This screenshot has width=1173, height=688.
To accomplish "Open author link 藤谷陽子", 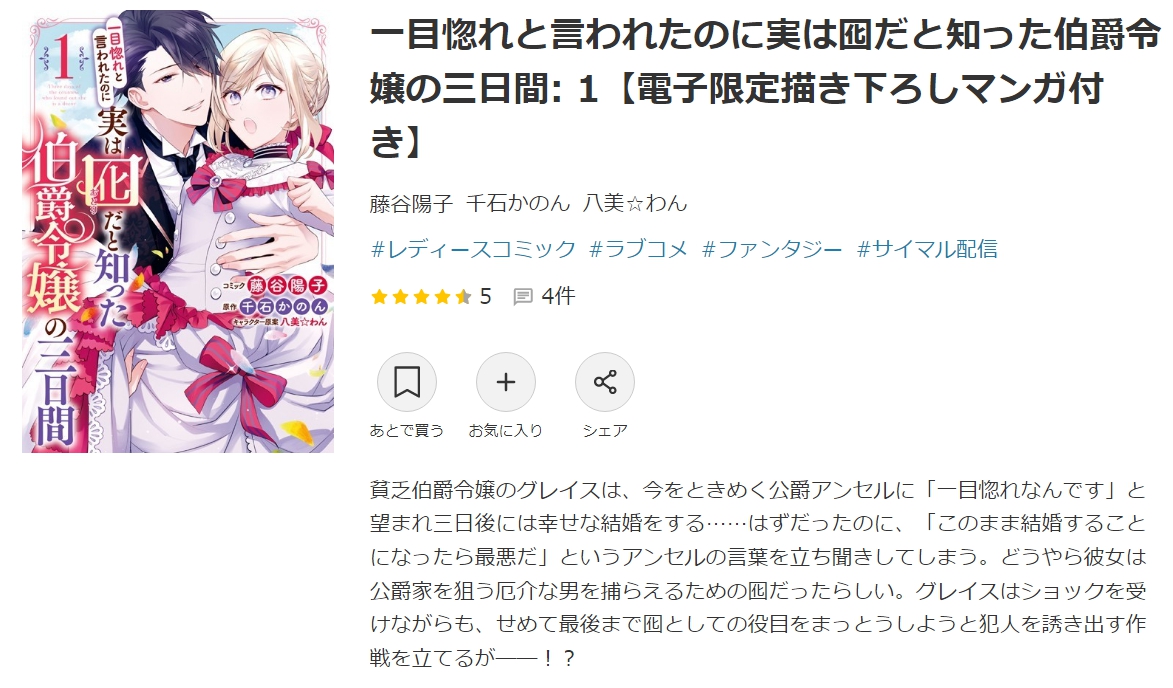I will pos(411,203).
